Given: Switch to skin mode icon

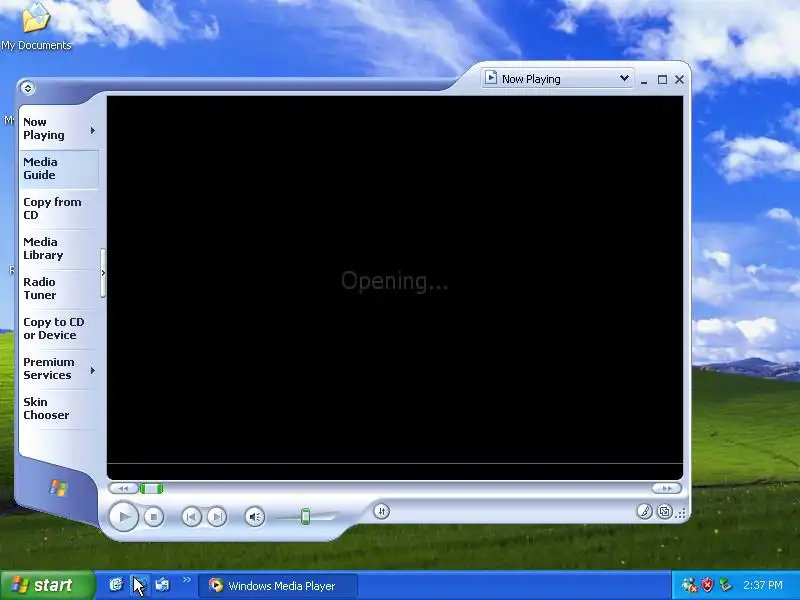Looking at the screenshot, I should [665, 511].
